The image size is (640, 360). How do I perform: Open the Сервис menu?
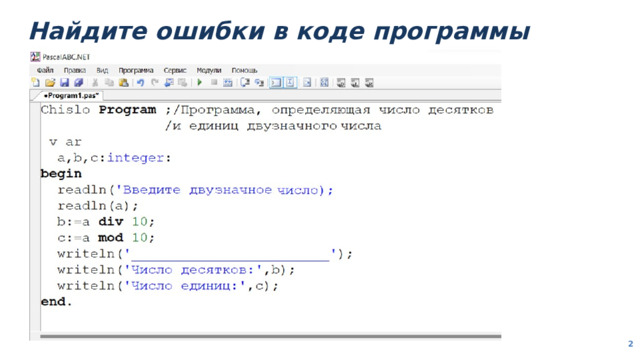click(x=175, y=70)
